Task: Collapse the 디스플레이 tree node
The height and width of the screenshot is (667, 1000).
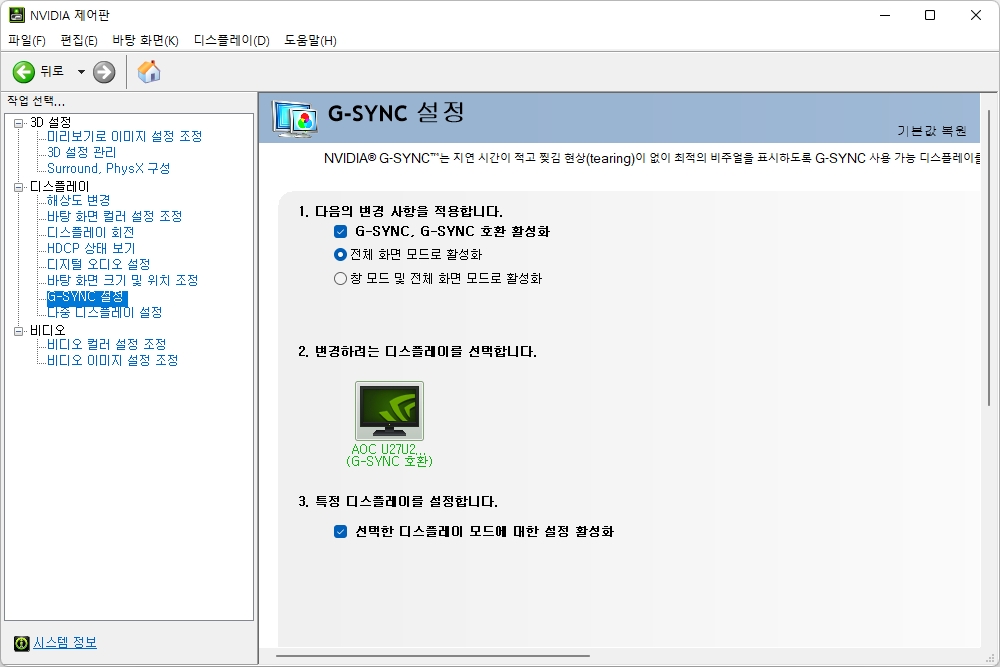Action: pos(18,187)
